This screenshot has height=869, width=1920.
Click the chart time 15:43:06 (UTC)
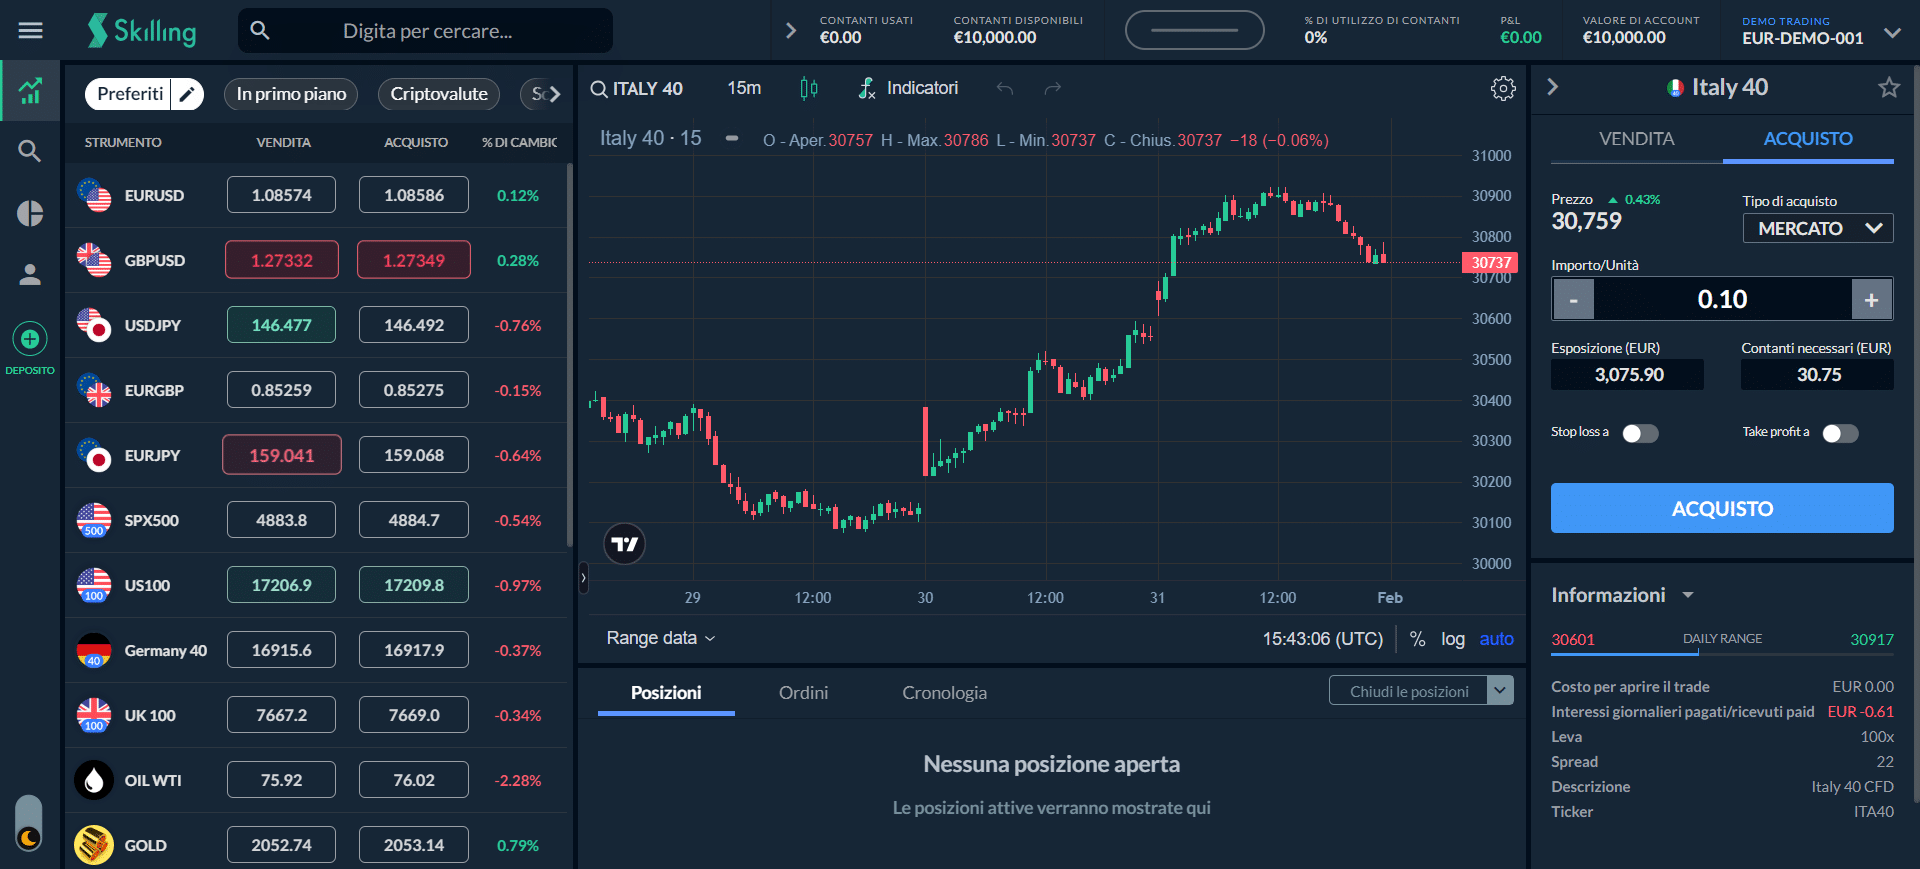pyautogui.click(x=1322, y=639)
